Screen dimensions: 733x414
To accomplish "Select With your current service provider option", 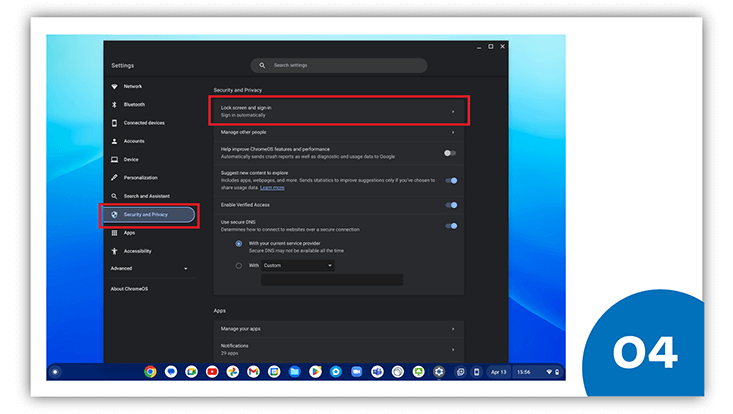I will (239, 243).
